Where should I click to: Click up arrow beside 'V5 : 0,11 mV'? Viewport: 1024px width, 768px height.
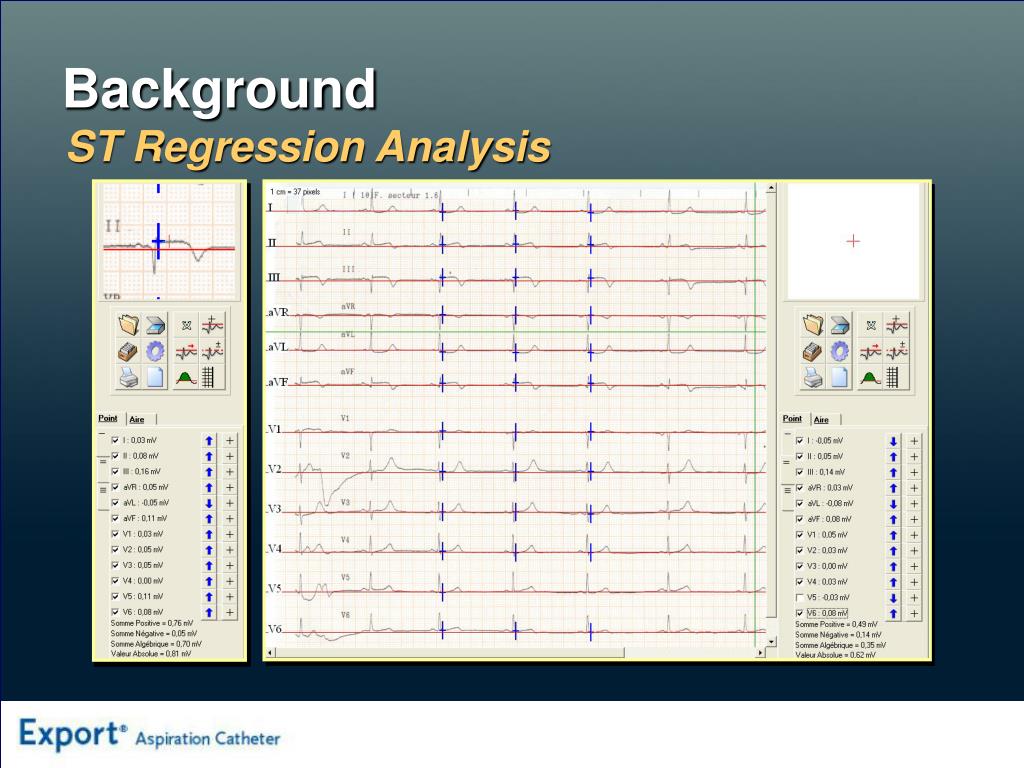click(209, 597)
